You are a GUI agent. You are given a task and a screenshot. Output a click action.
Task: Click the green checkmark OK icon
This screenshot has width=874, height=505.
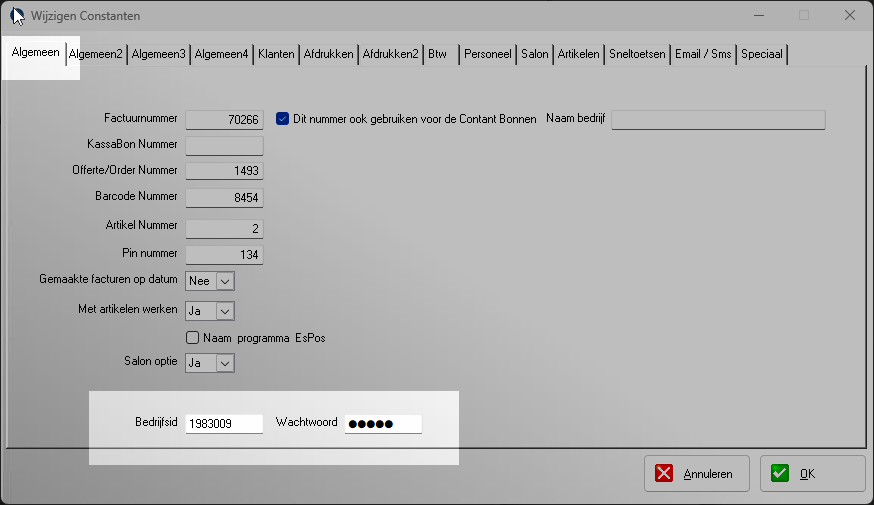tap(780, 474)
